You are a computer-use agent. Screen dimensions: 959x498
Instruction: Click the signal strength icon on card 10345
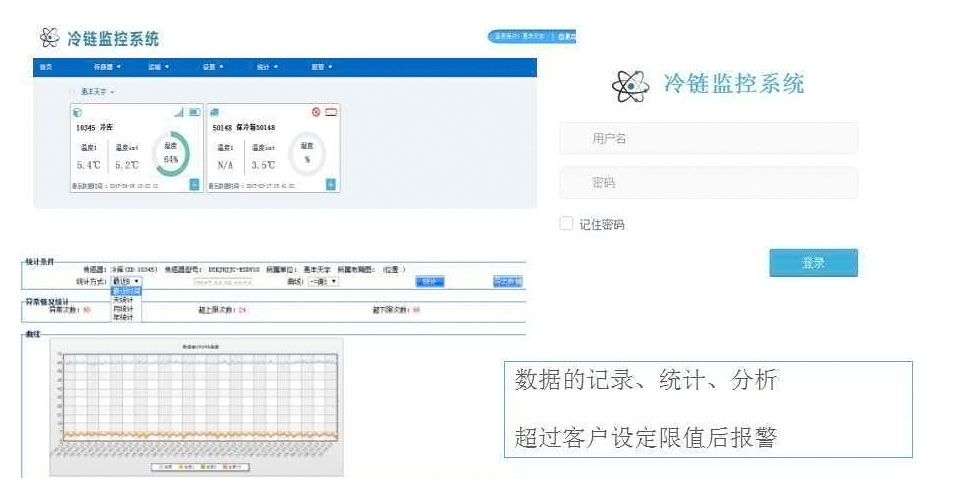179,112
